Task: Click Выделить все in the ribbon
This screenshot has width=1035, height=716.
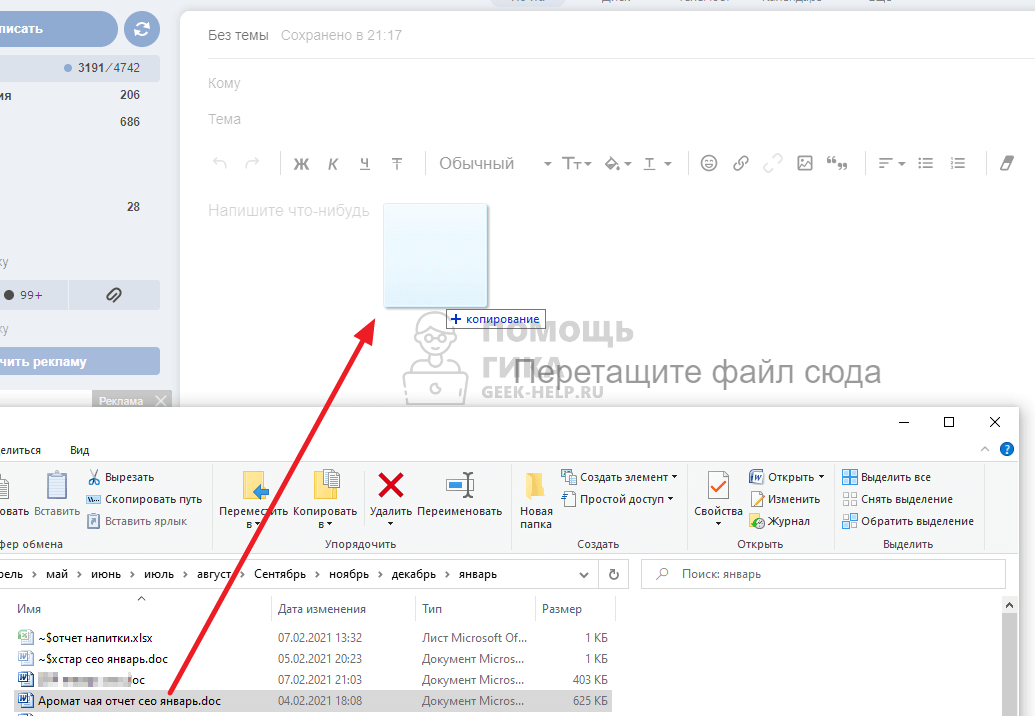Action: pyautogui.click(x=886, y=477)
